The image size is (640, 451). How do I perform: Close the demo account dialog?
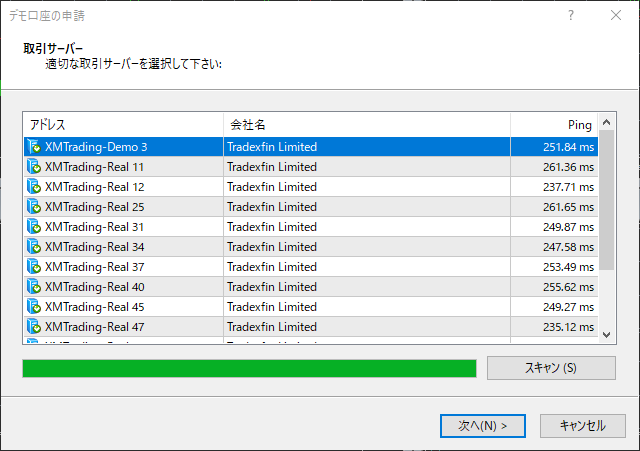point(616,16)
